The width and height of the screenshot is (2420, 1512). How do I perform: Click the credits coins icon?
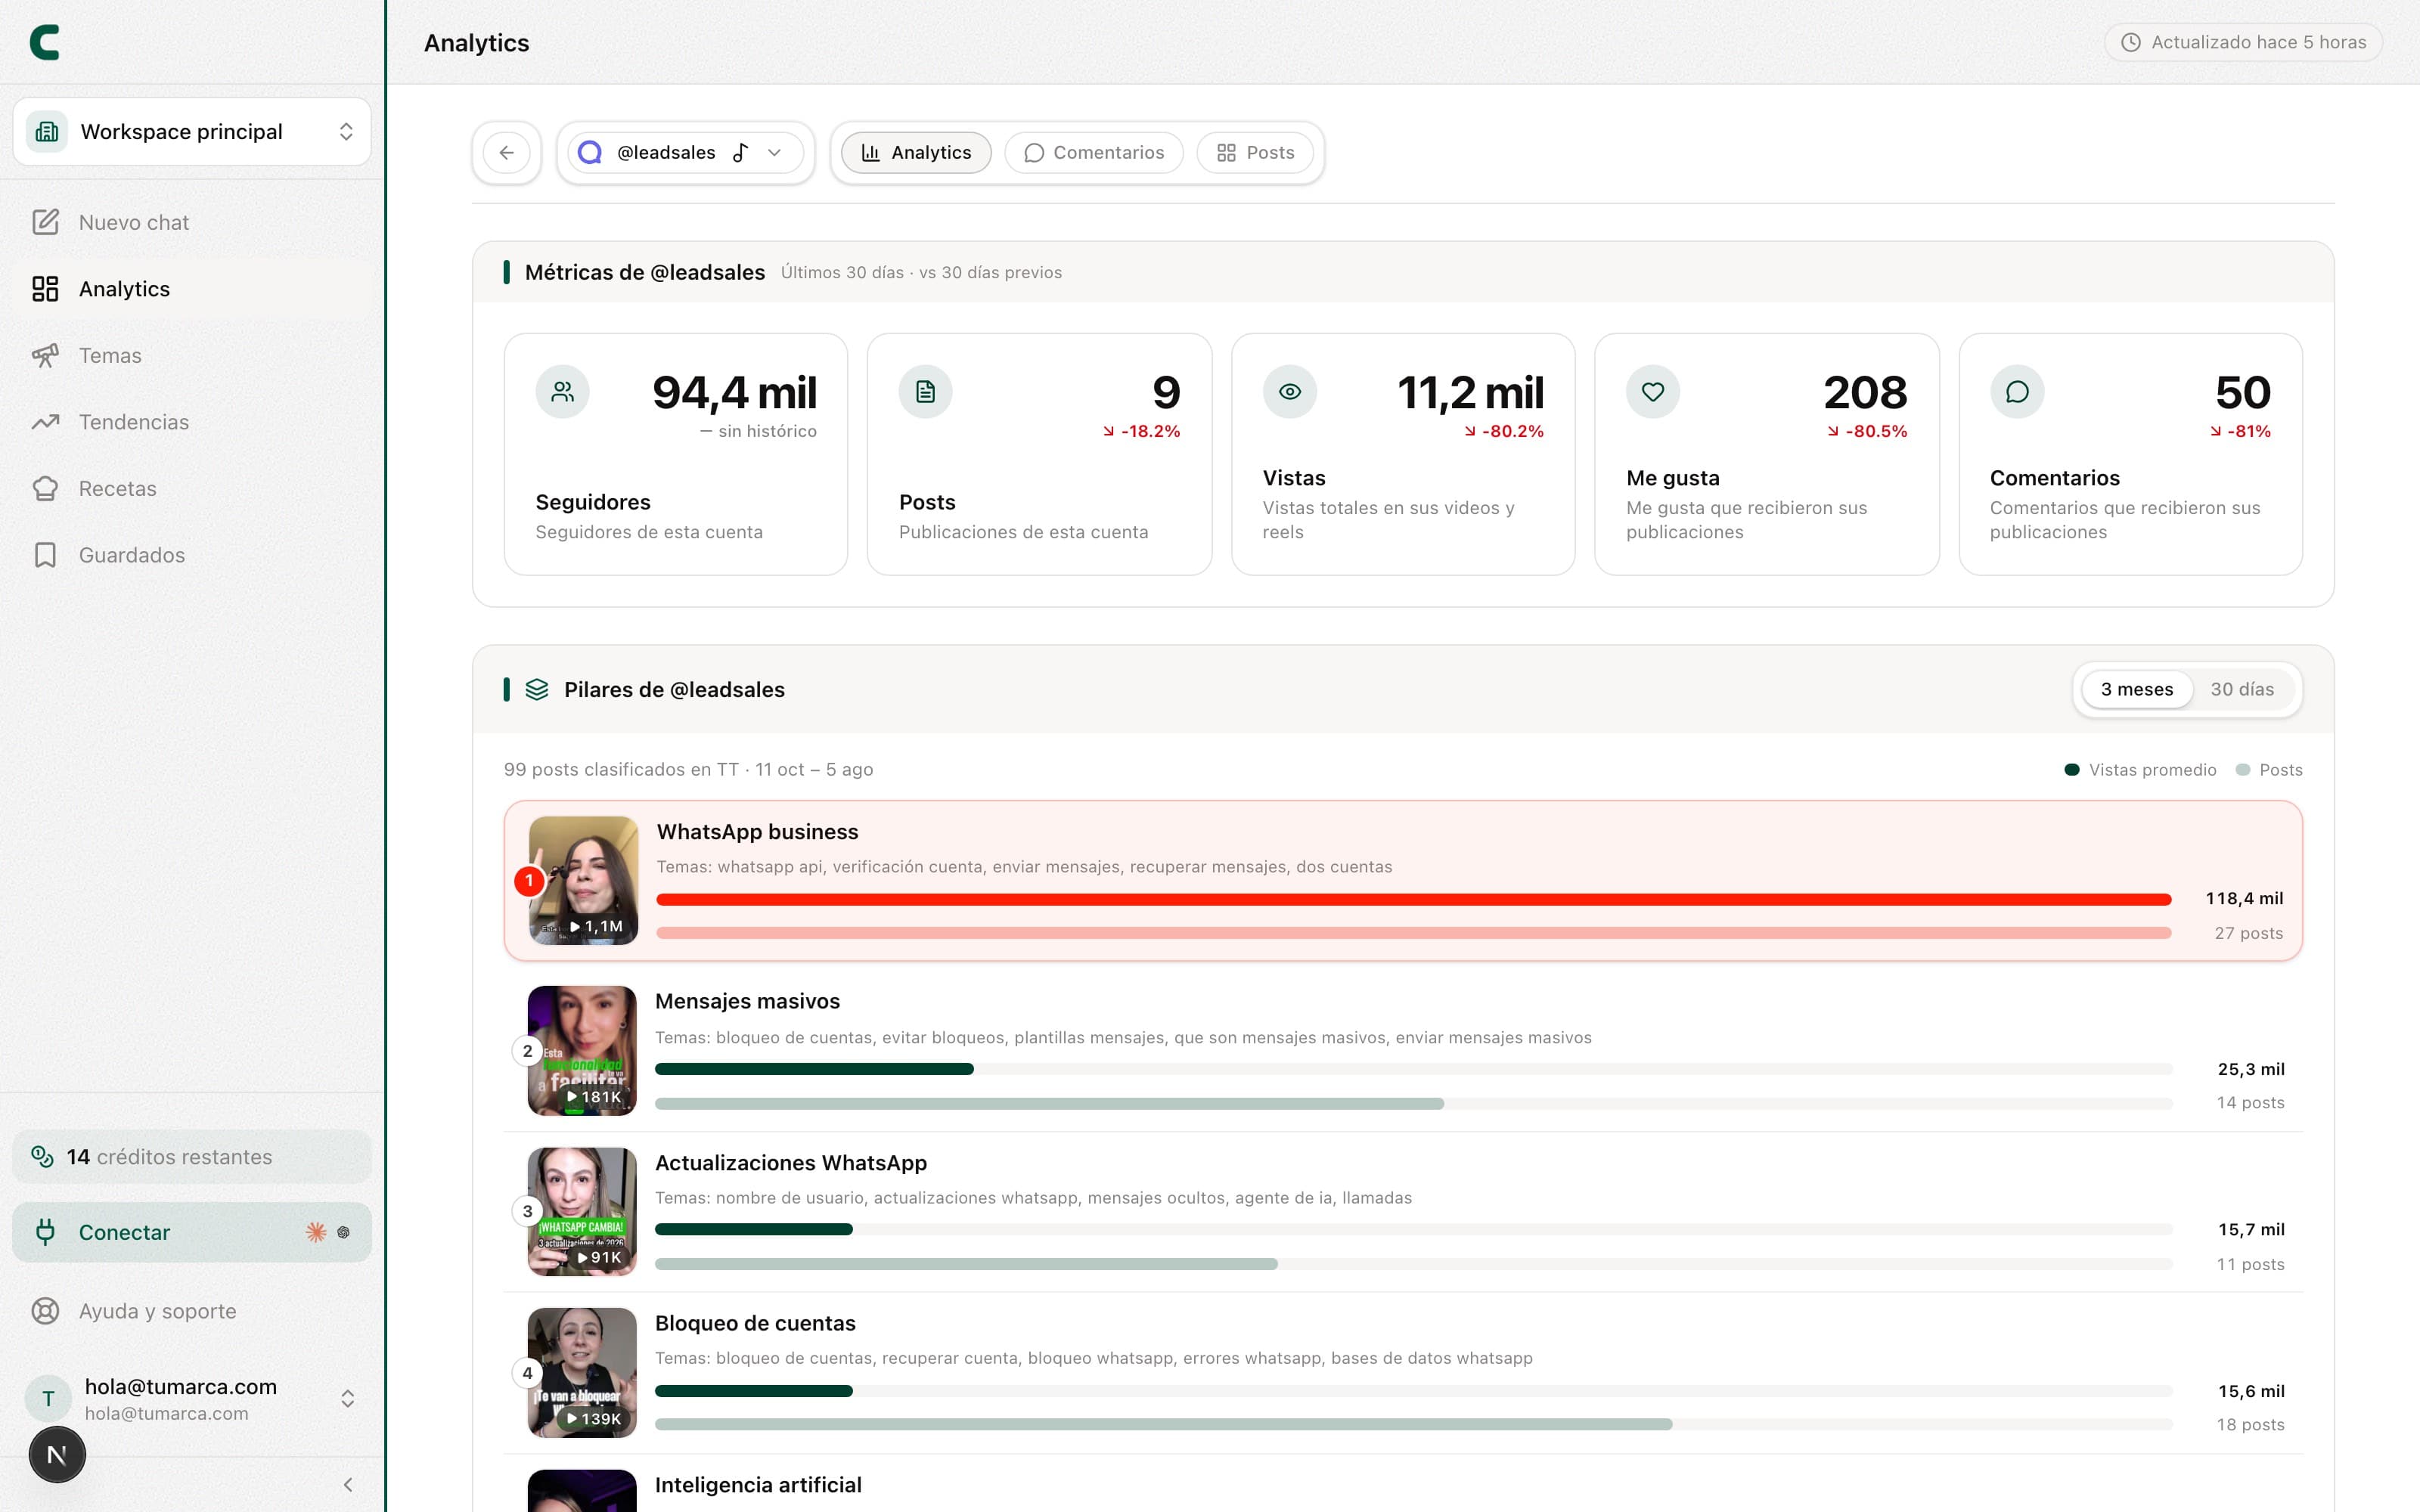42,1157
